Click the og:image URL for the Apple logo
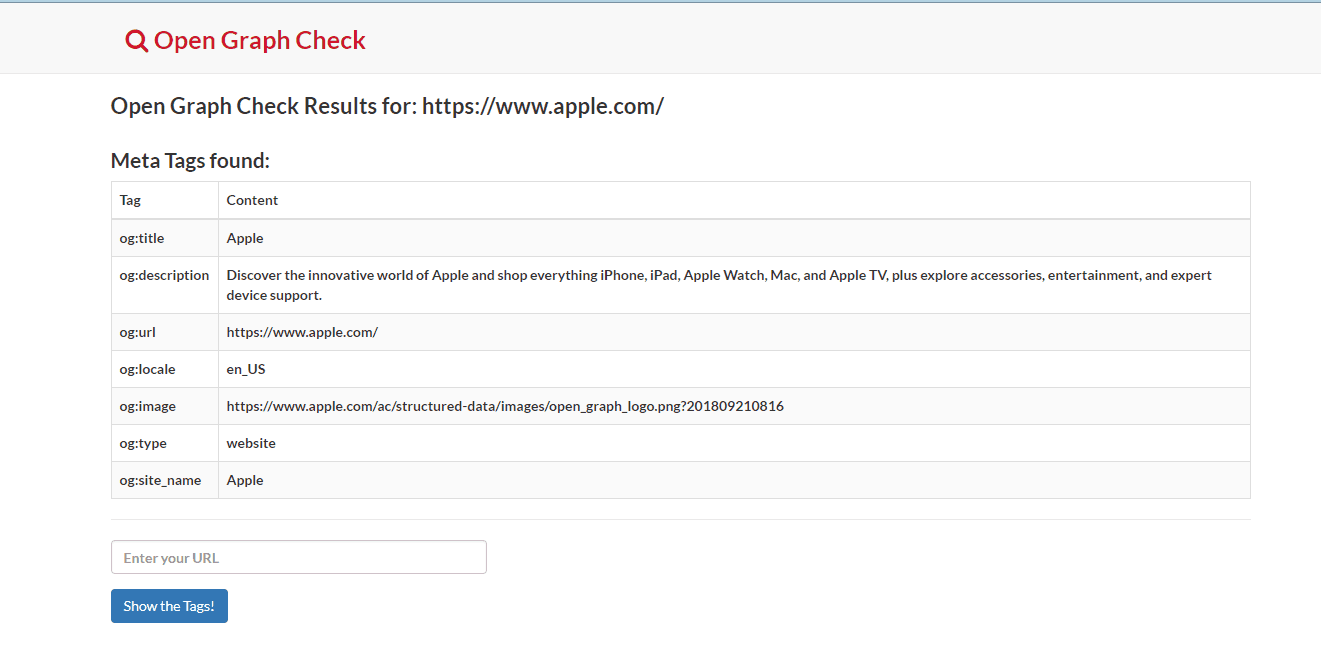The image size is (1321, 651). [x=504, y=406]
